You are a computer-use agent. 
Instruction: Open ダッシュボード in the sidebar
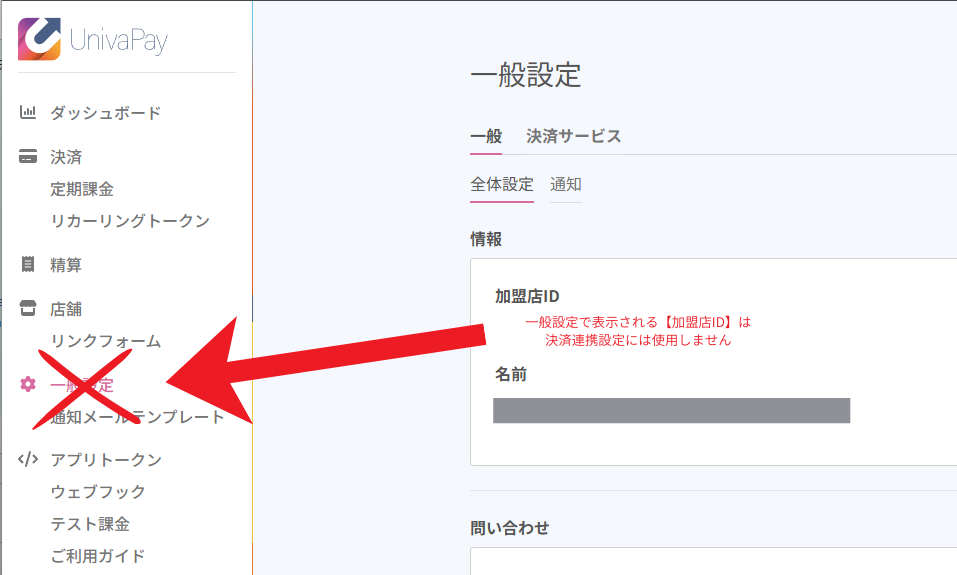pyautogui.click(x=105, y=113)
